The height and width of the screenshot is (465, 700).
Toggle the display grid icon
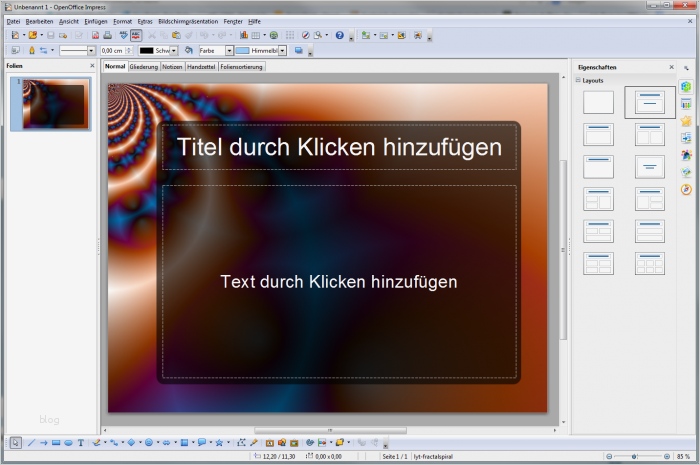point(290,35)
